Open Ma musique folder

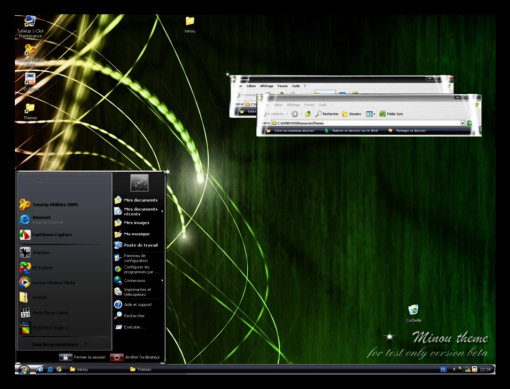point(138,234)
